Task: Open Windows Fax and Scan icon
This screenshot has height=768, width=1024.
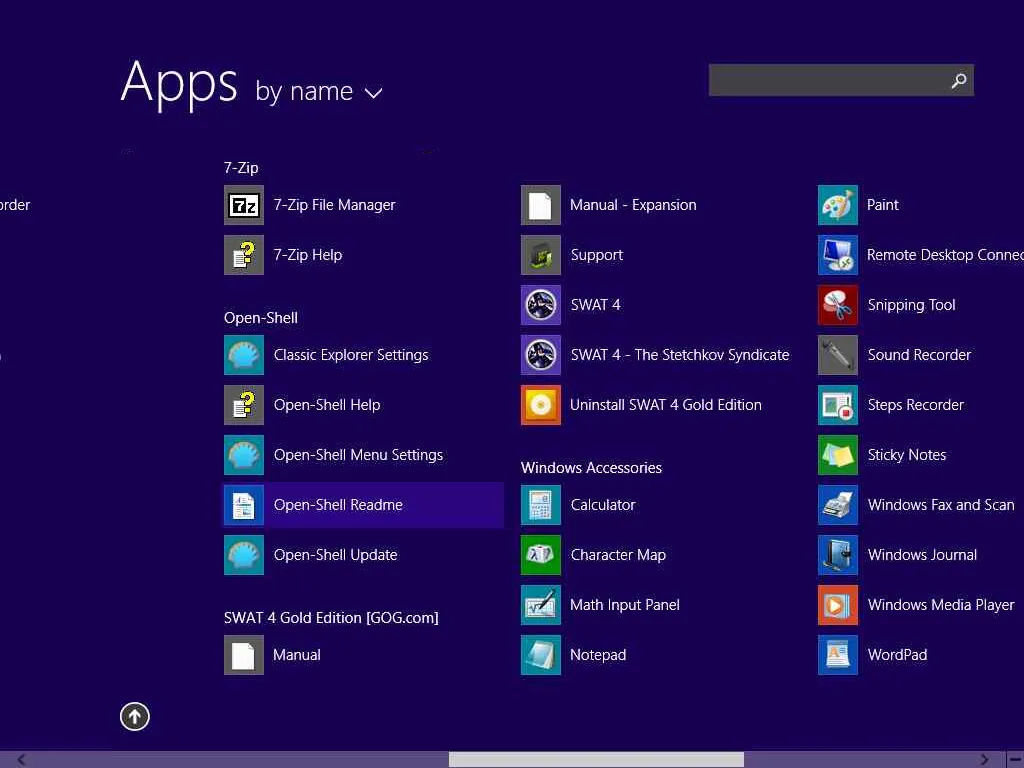Action: [x=838, y=505]
